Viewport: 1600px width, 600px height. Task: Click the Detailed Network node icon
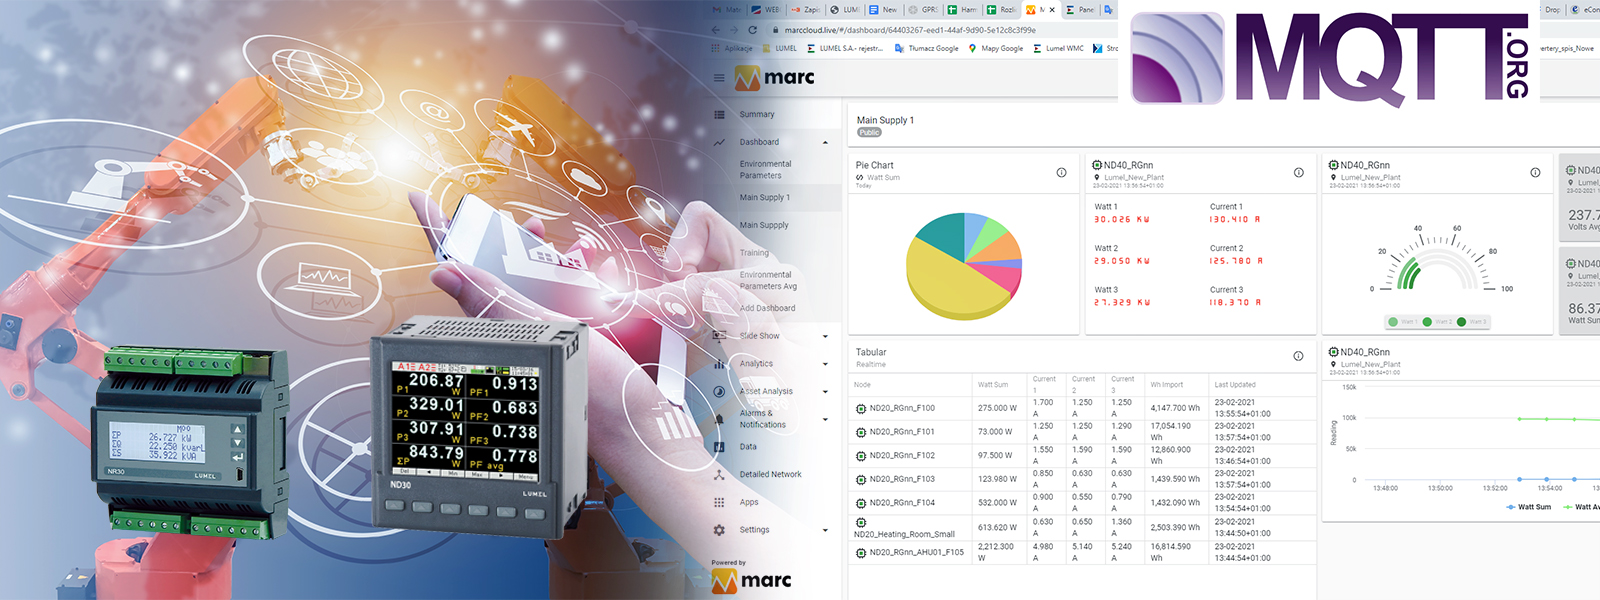coord(719,475)
